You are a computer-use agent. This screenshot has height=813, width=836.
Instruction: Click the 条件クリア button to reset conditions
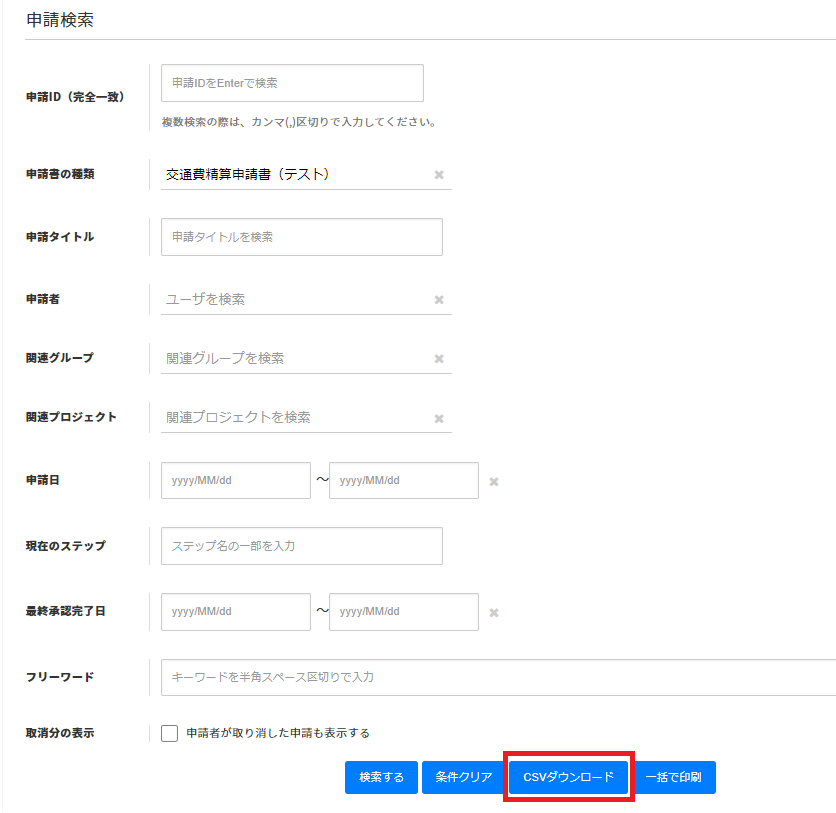pos(462,777)
